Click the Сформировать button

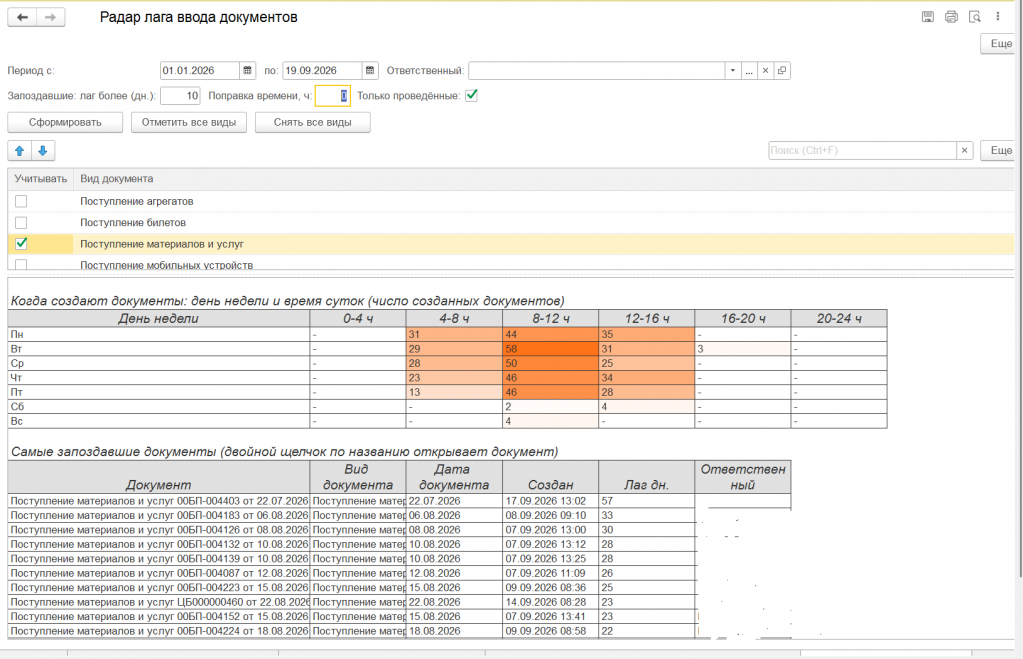[65, 123]
